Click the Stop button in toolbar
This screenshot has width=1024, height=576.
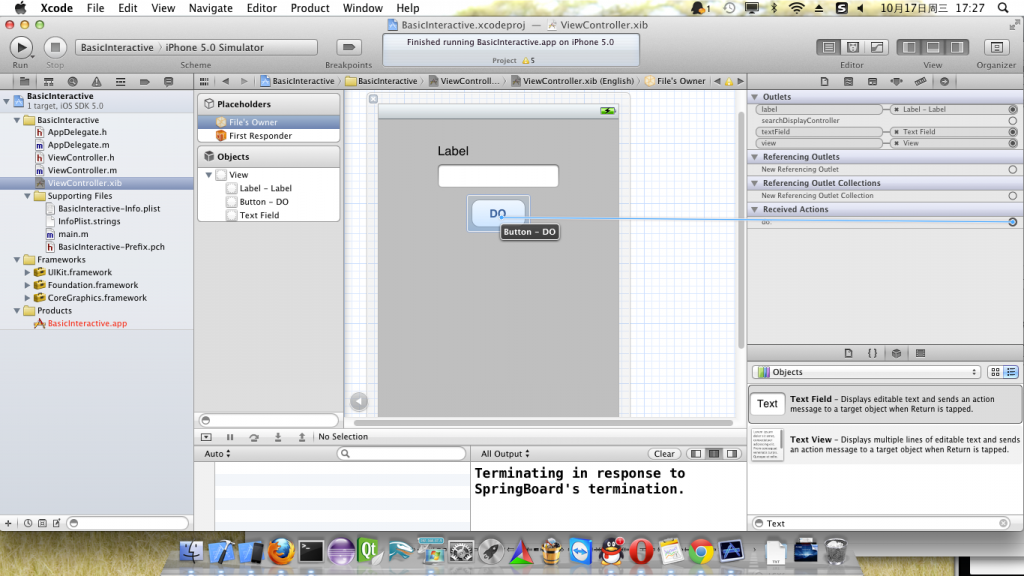point(55,47)
